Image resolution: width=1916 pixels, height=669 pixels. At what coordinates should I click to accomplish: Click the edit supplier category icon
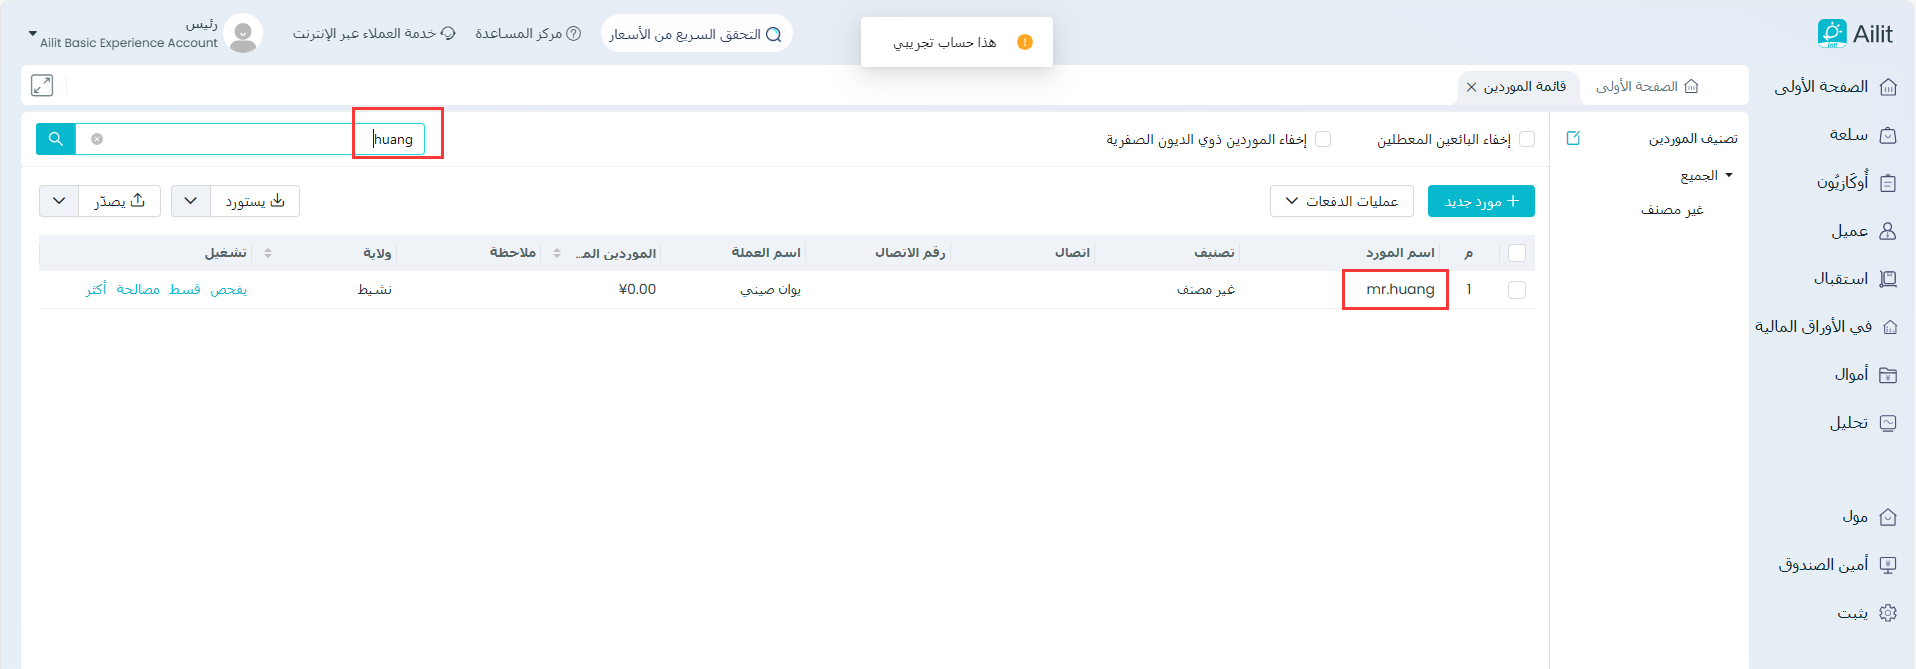(1573, 138)
